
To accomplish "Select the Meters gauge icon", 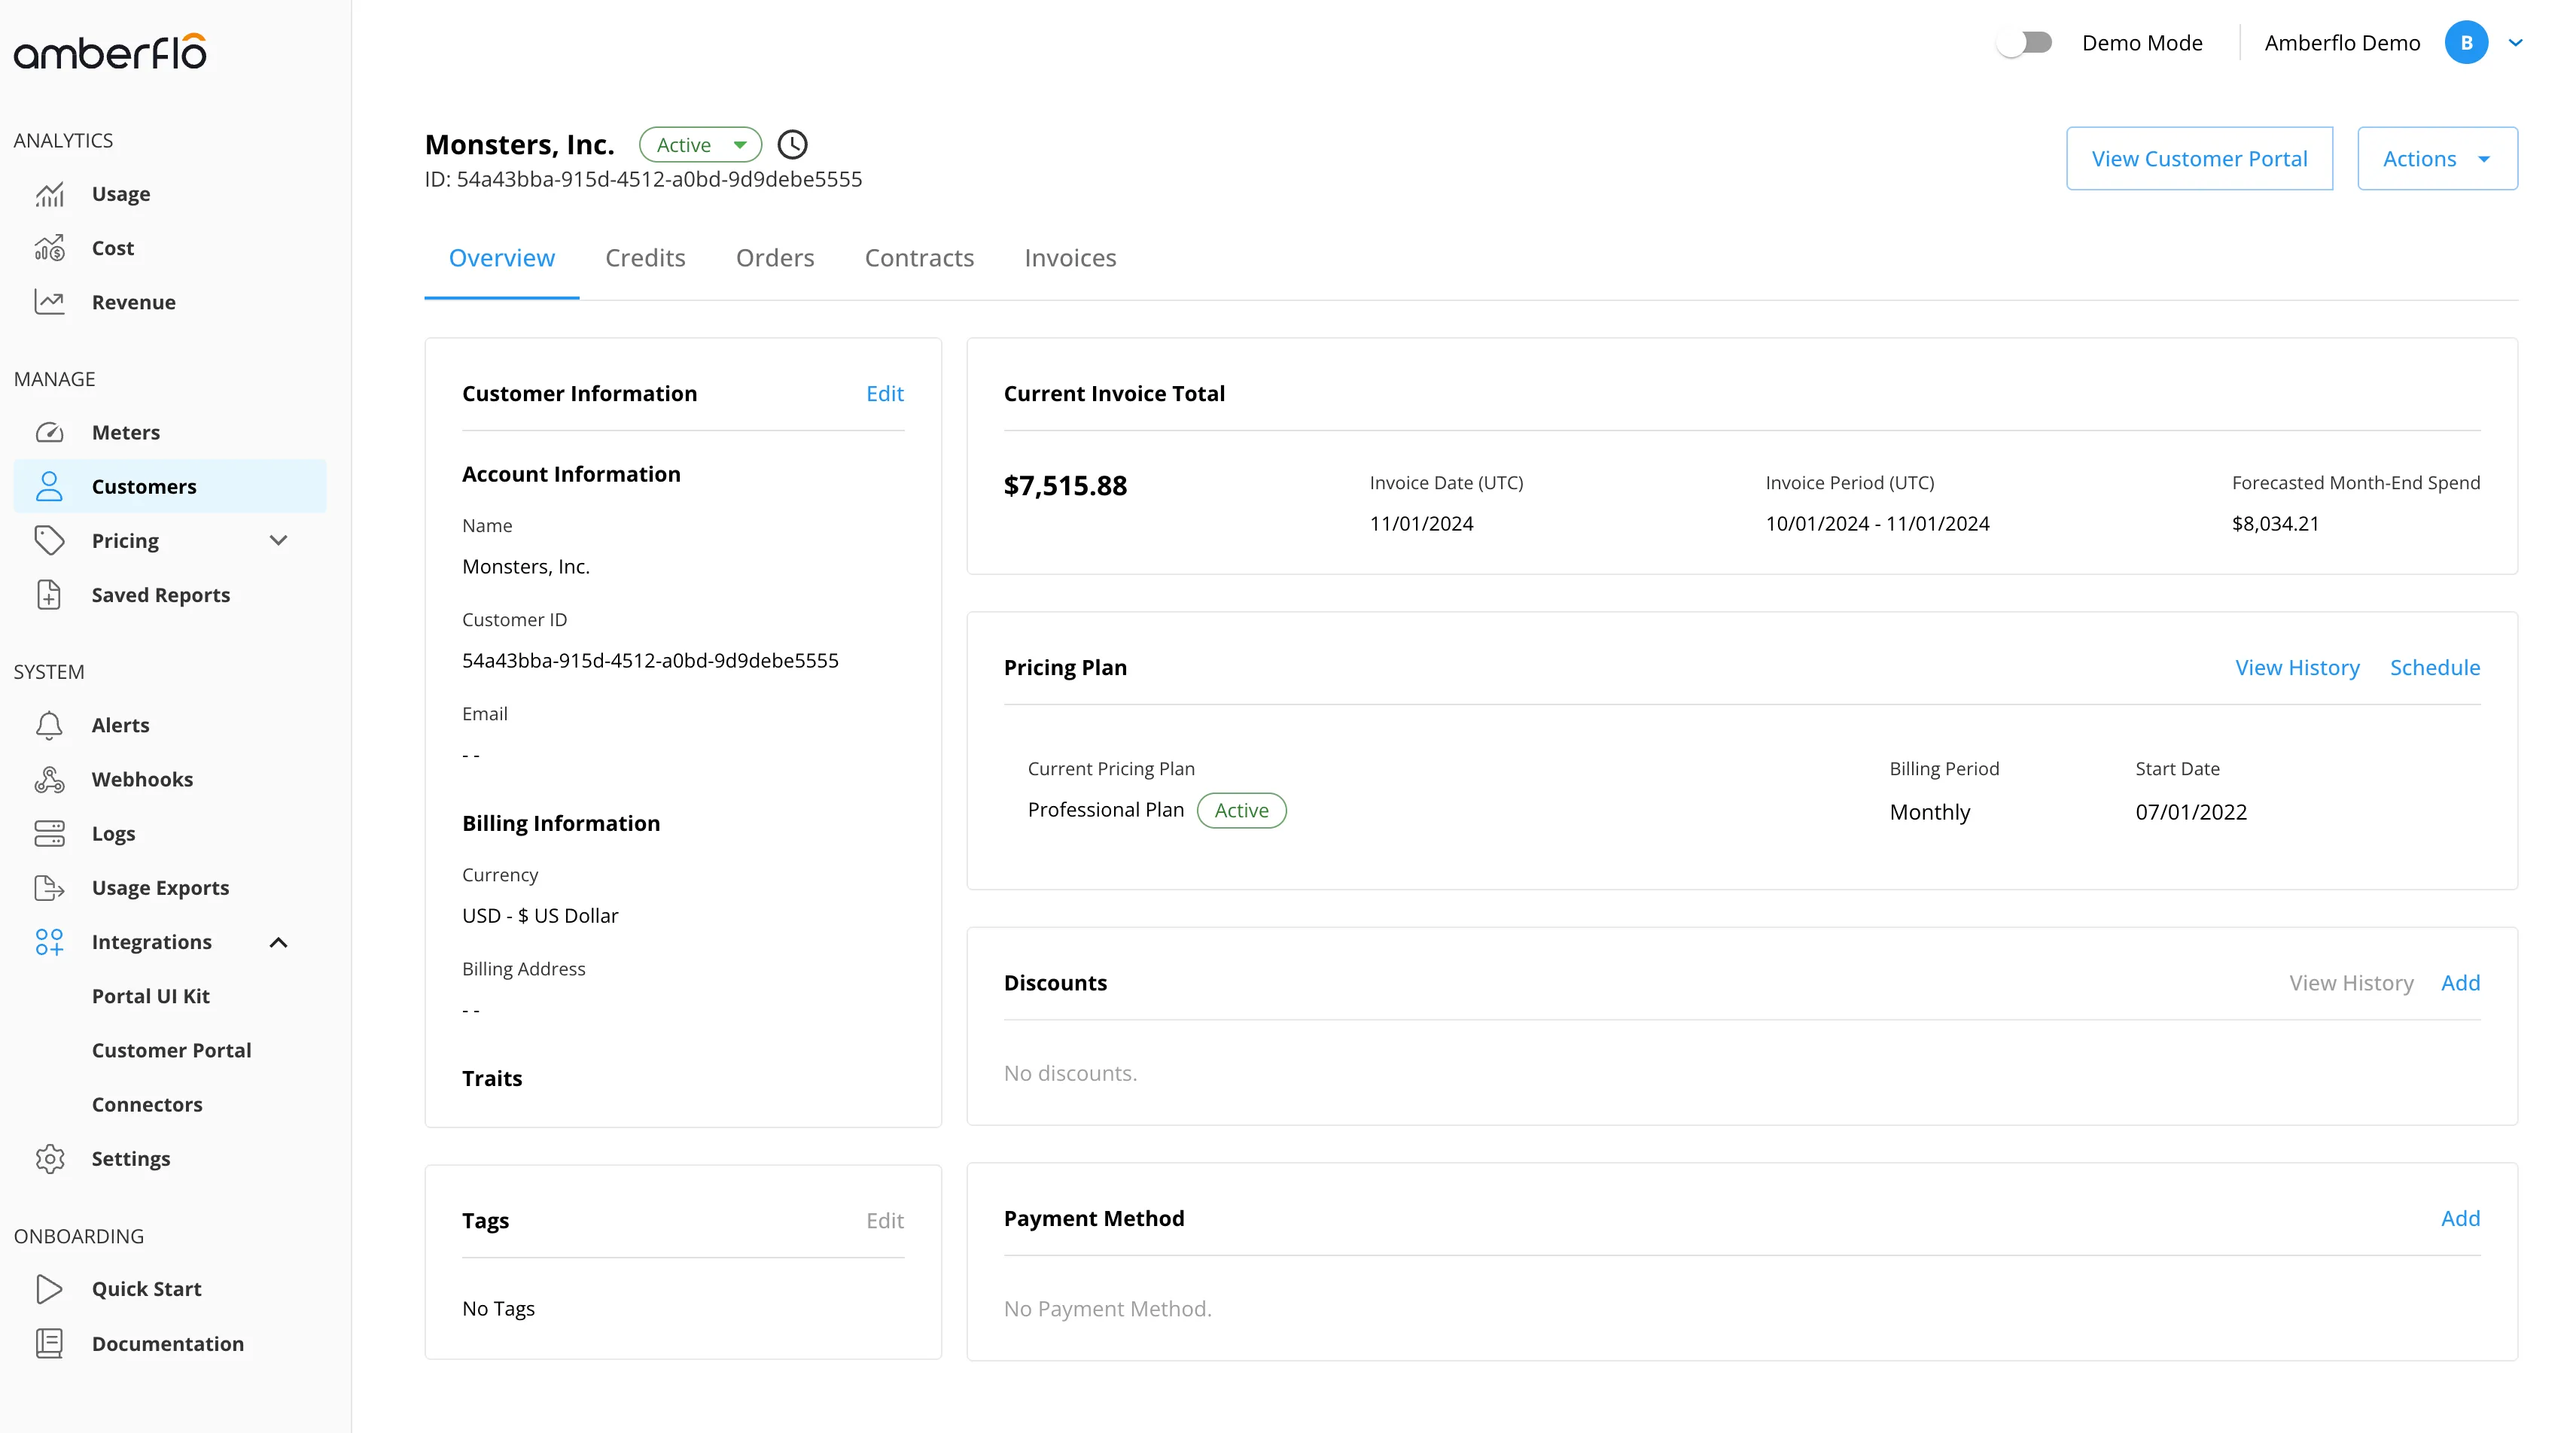I will [49, 432].
